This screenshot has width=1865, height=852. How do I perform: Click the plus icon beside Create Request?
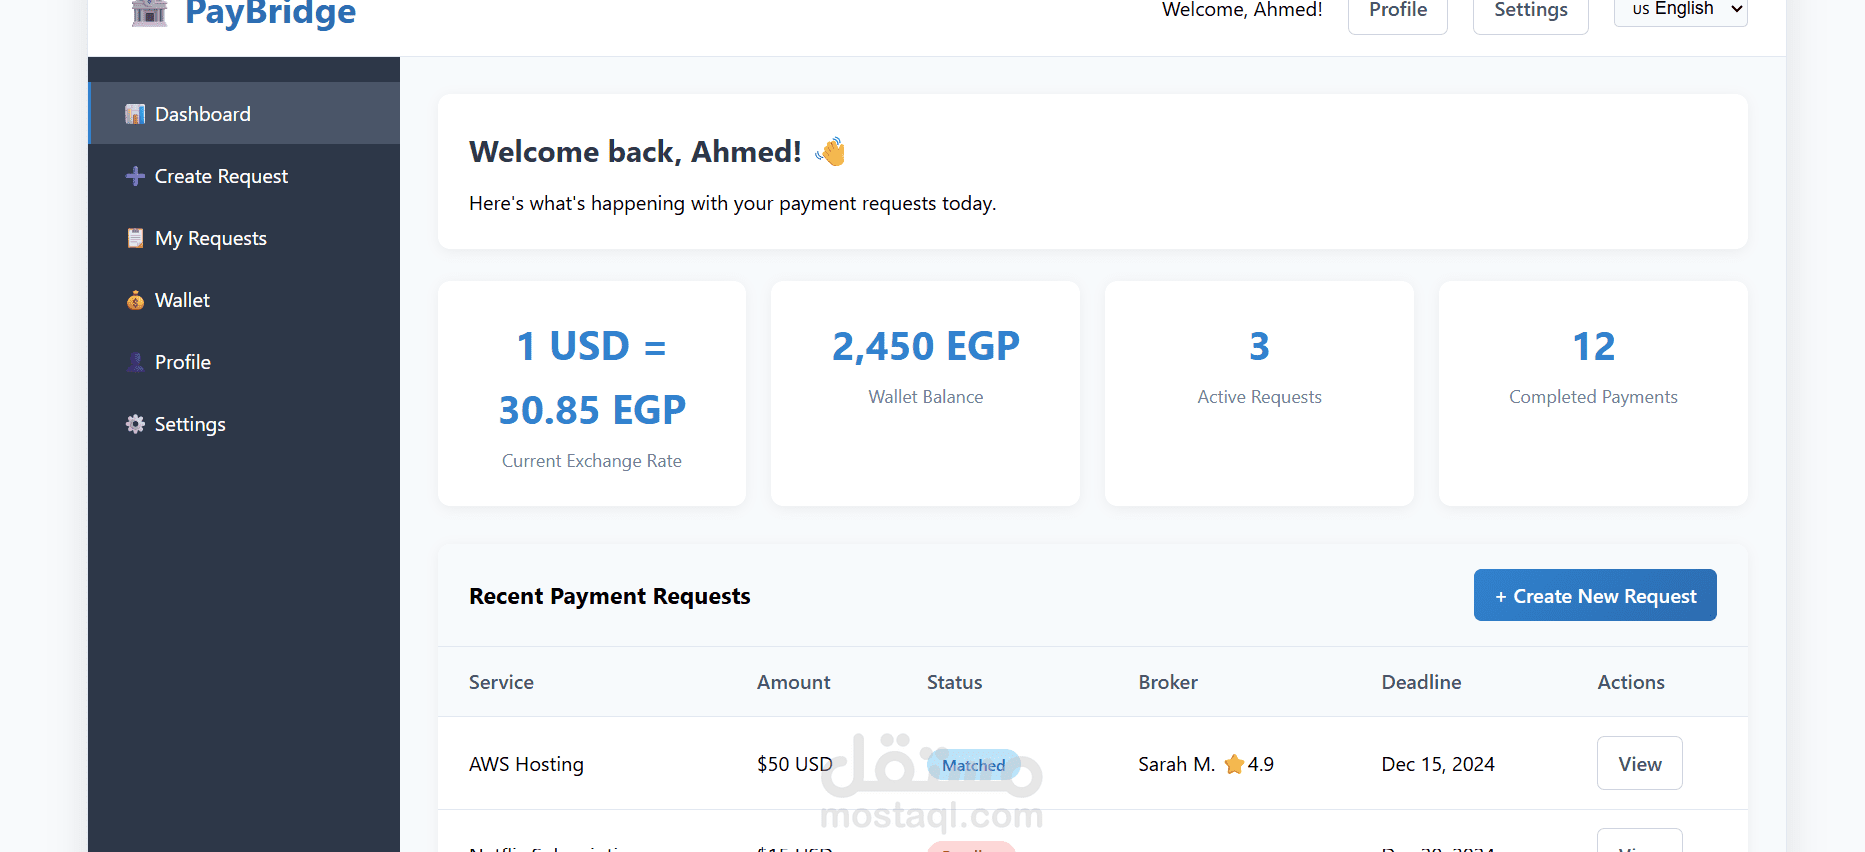click(x=135, y=176)
